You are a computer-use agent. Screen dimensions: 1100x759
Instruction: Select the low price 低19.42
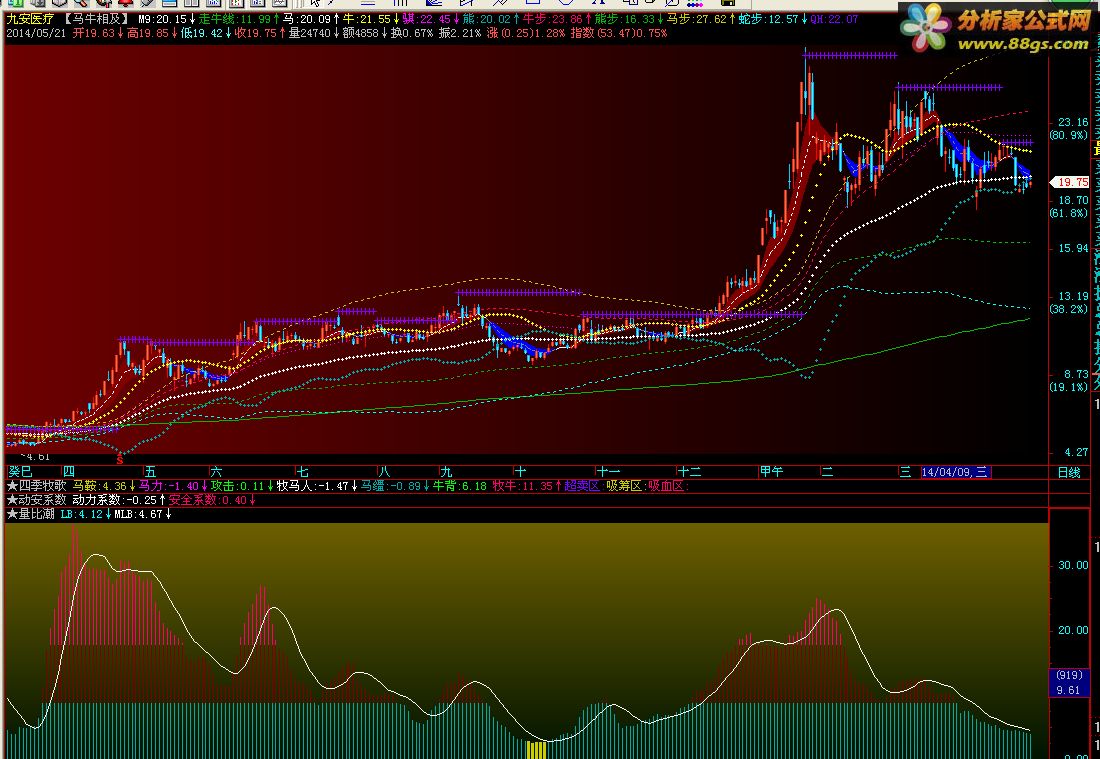click(x=201, y=33)
